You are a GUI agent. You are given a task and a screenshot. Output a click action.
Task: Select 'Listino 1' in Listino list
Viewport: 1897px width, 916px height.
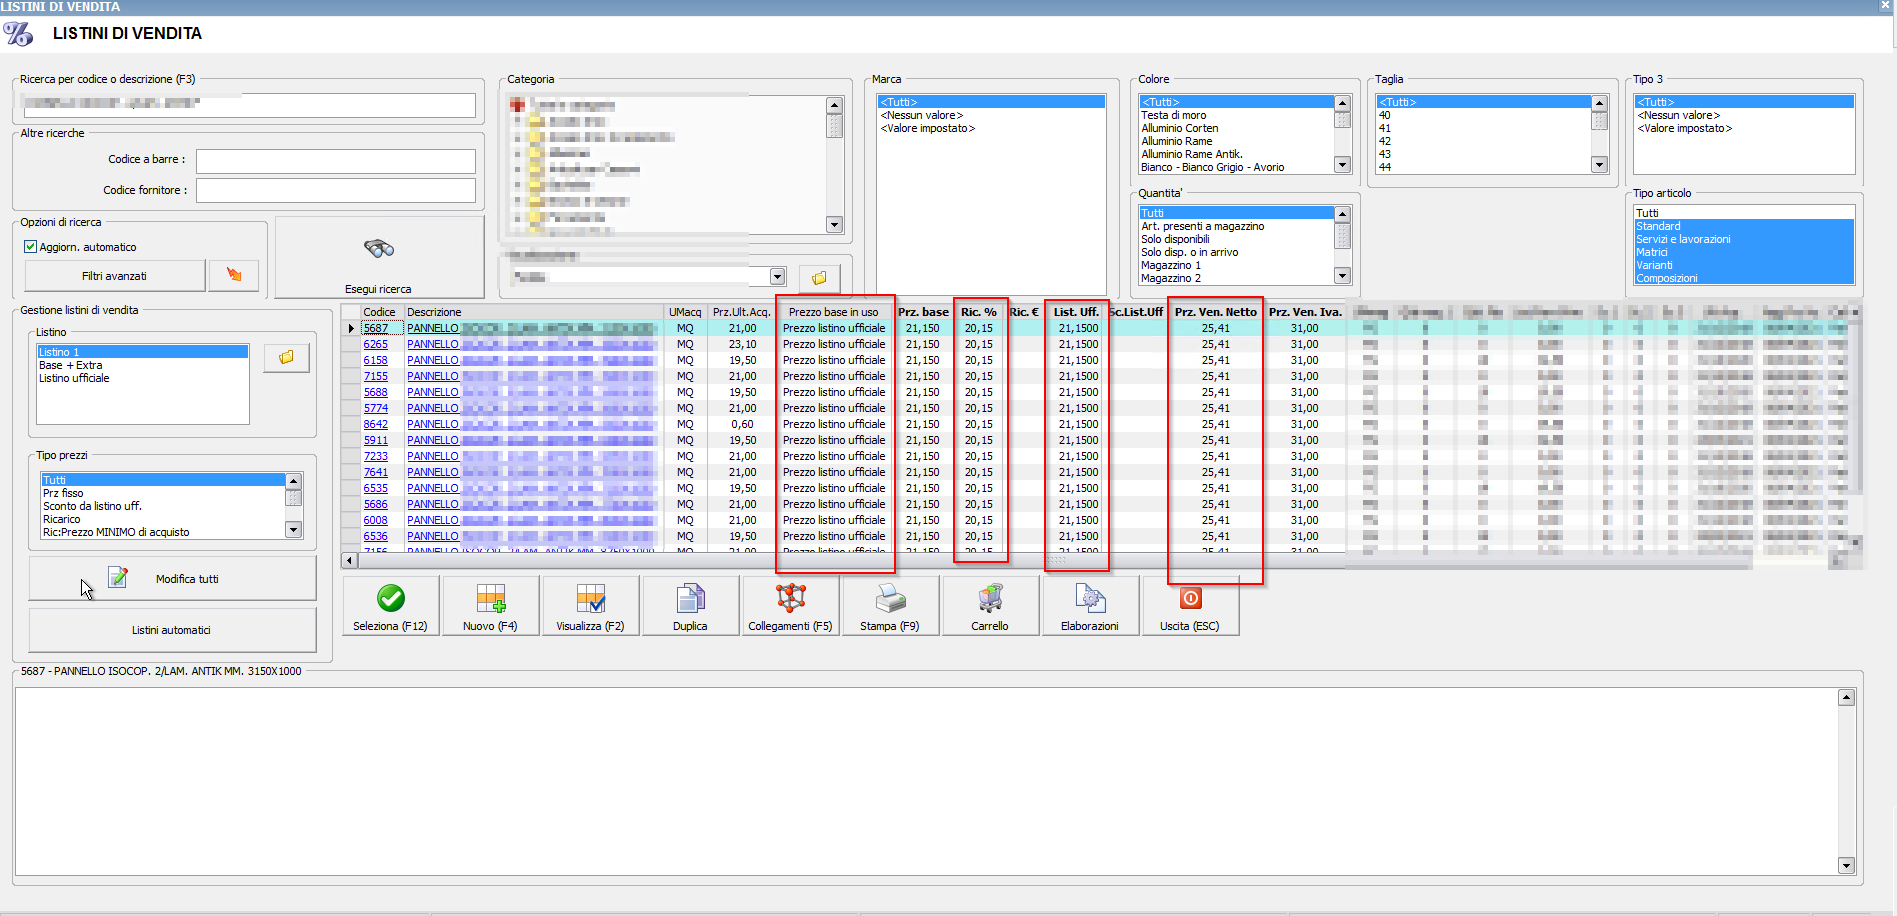pos(142,352)
